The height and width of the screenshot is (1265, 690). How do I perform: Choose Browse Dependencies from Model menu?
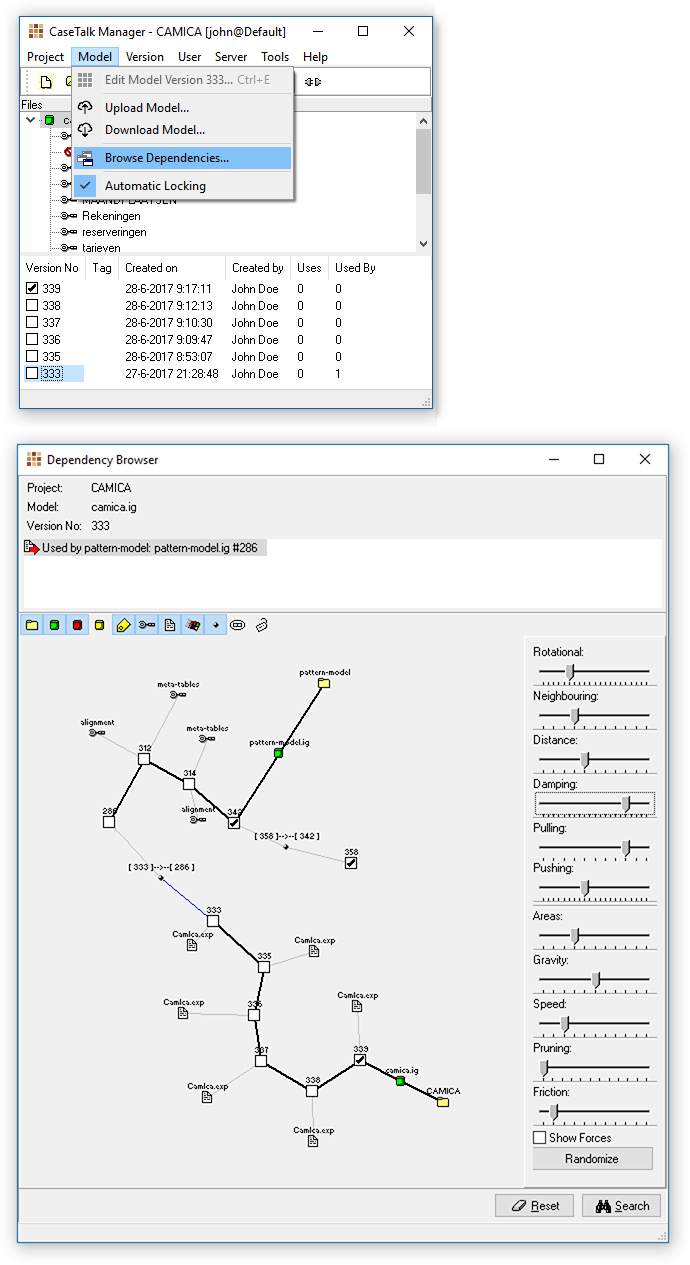pos(182,158)
